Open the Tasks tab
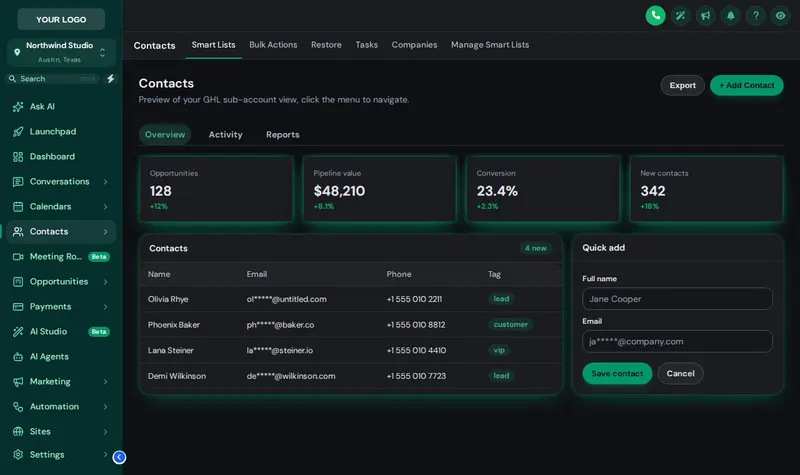 [x=366, y=45]
